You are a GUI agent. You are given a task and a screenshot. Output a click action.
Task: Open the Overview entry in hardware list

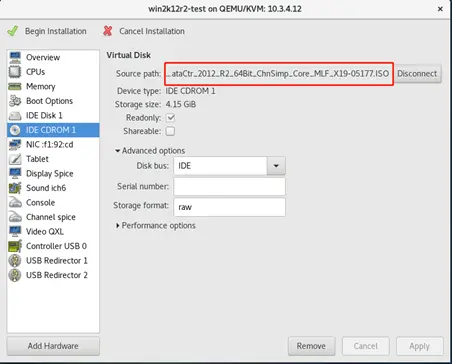(53, 57)
